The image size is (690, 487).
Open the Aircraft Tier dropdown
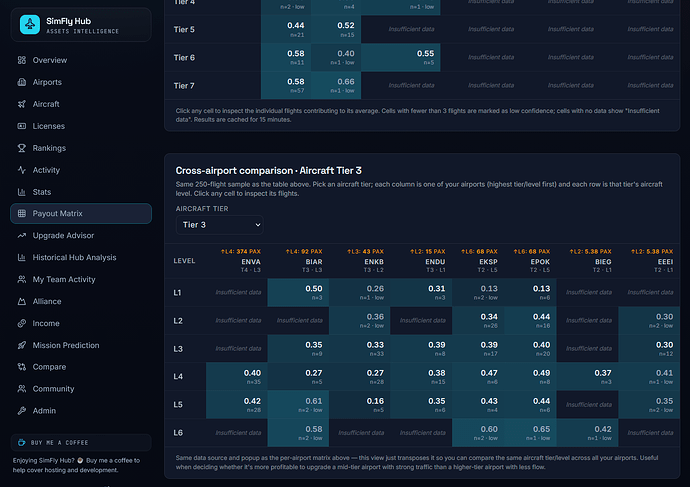[220, 225]
